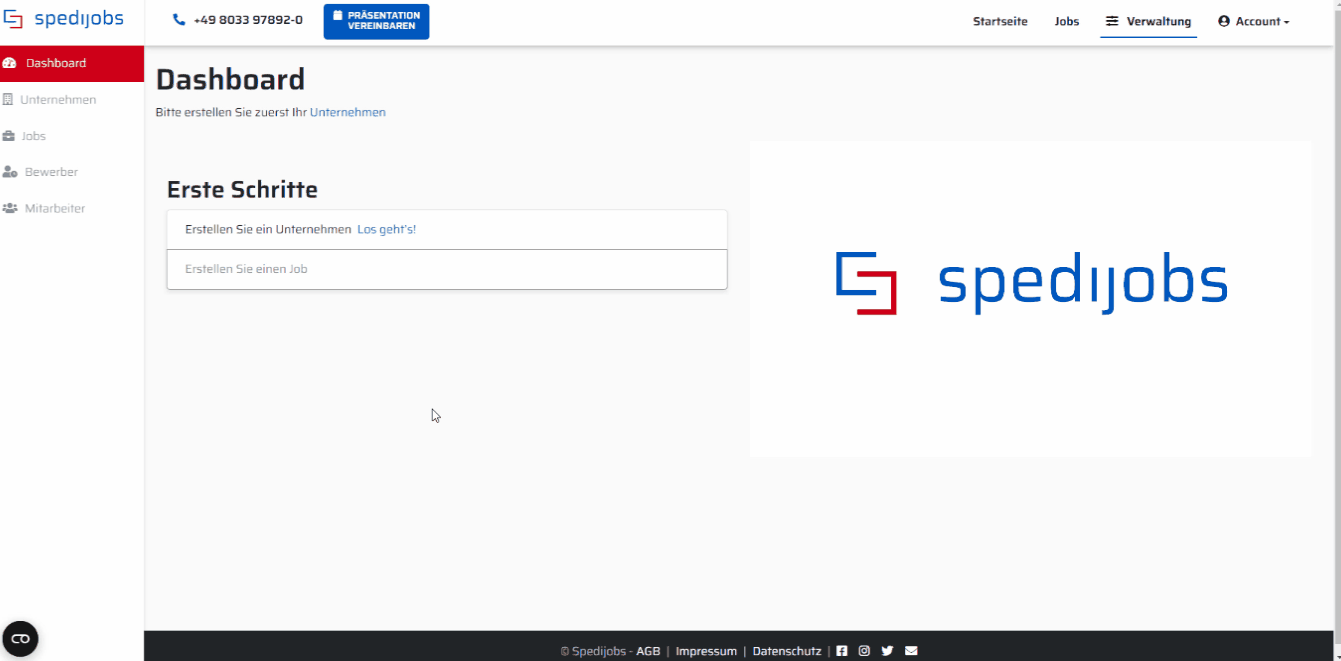This screenshot has height=661, width=1341.
Task: Open the Facebook icon in footer
Action: coord(842,651)
